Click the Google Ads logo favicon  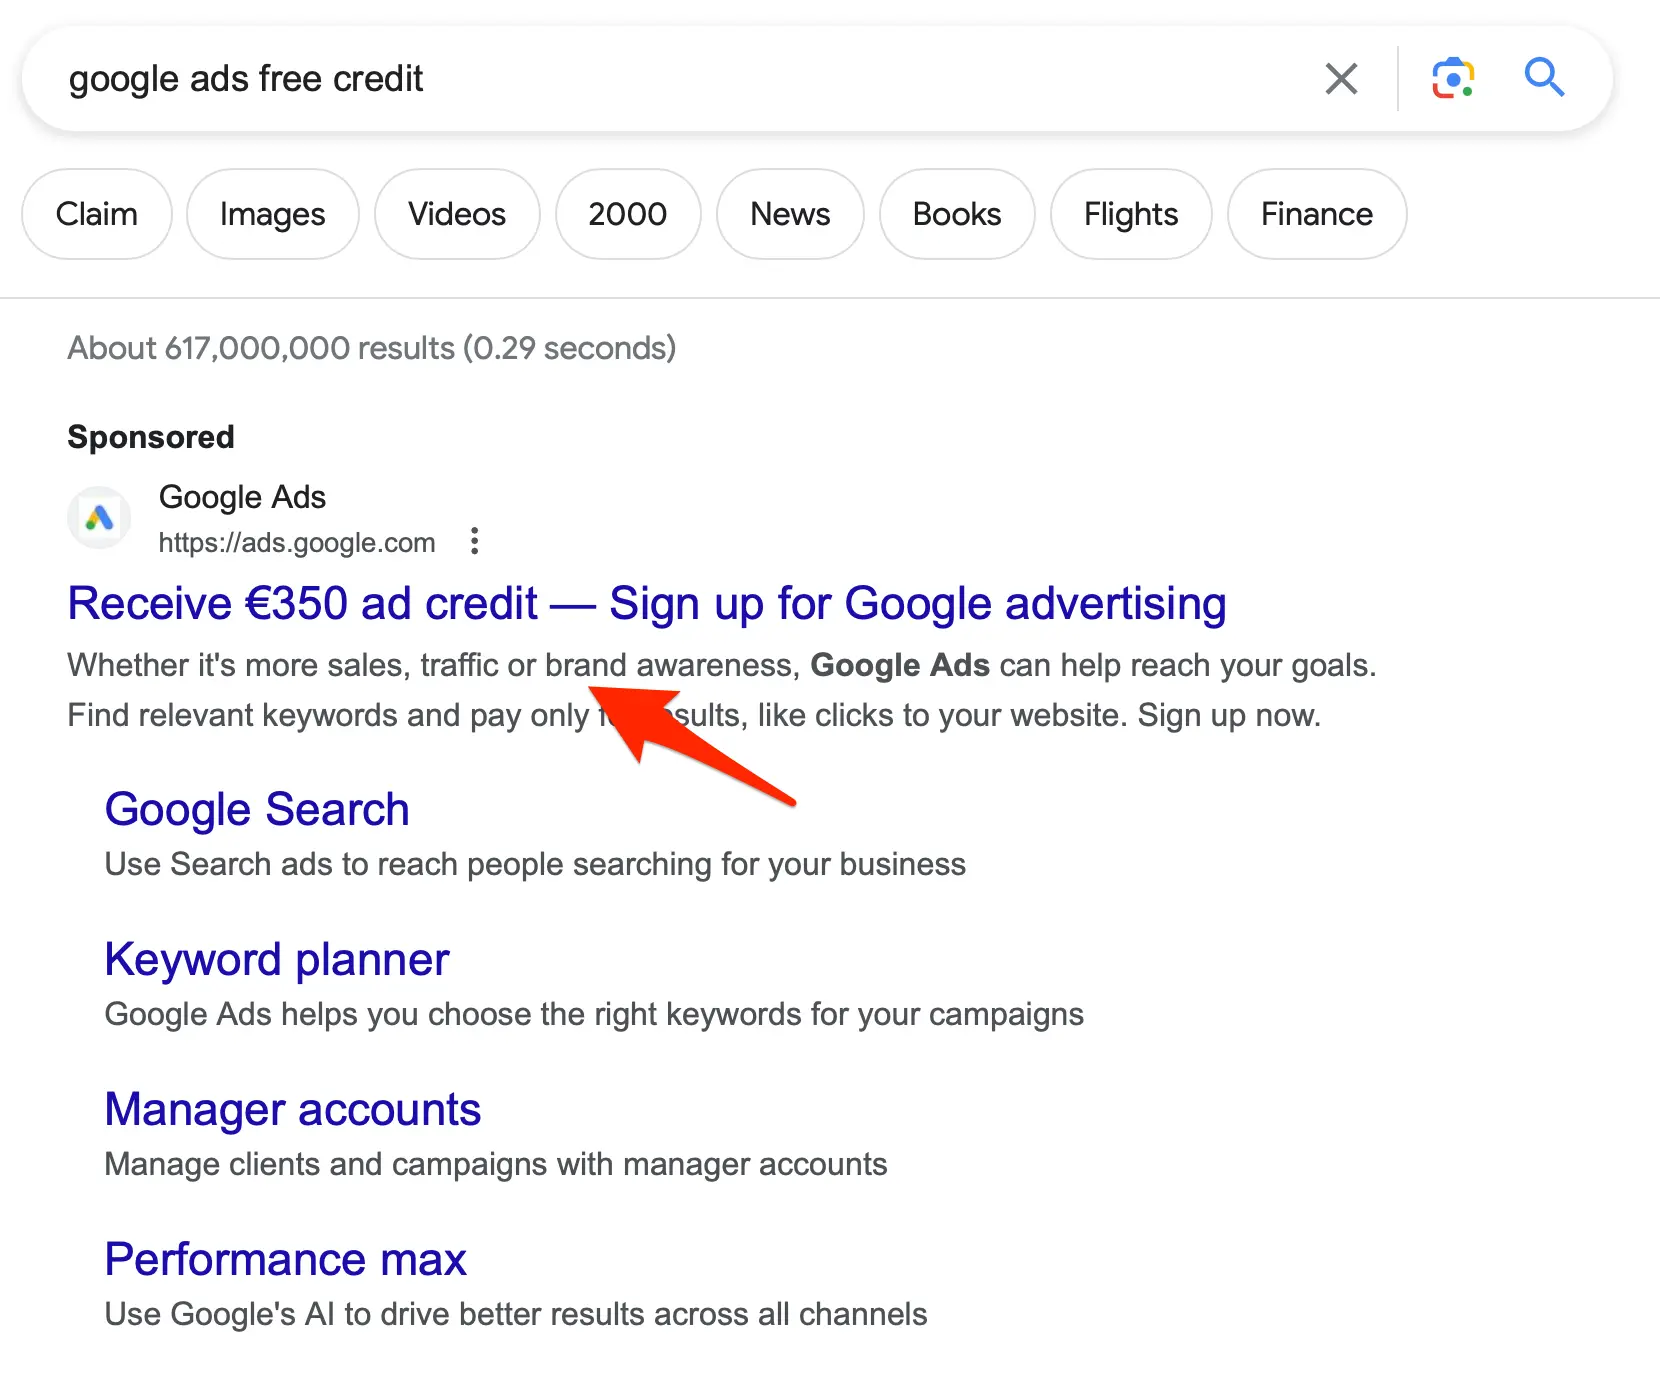coord(99,518)
